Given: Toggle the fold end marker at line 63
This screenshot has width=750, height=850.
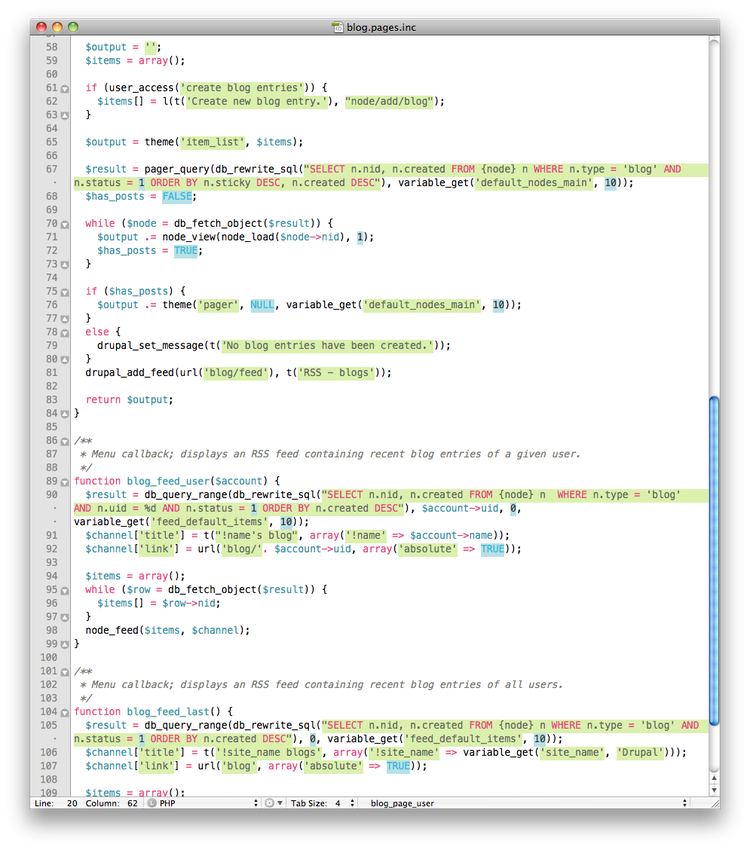Looking at the screenshot, I should 64,115.
